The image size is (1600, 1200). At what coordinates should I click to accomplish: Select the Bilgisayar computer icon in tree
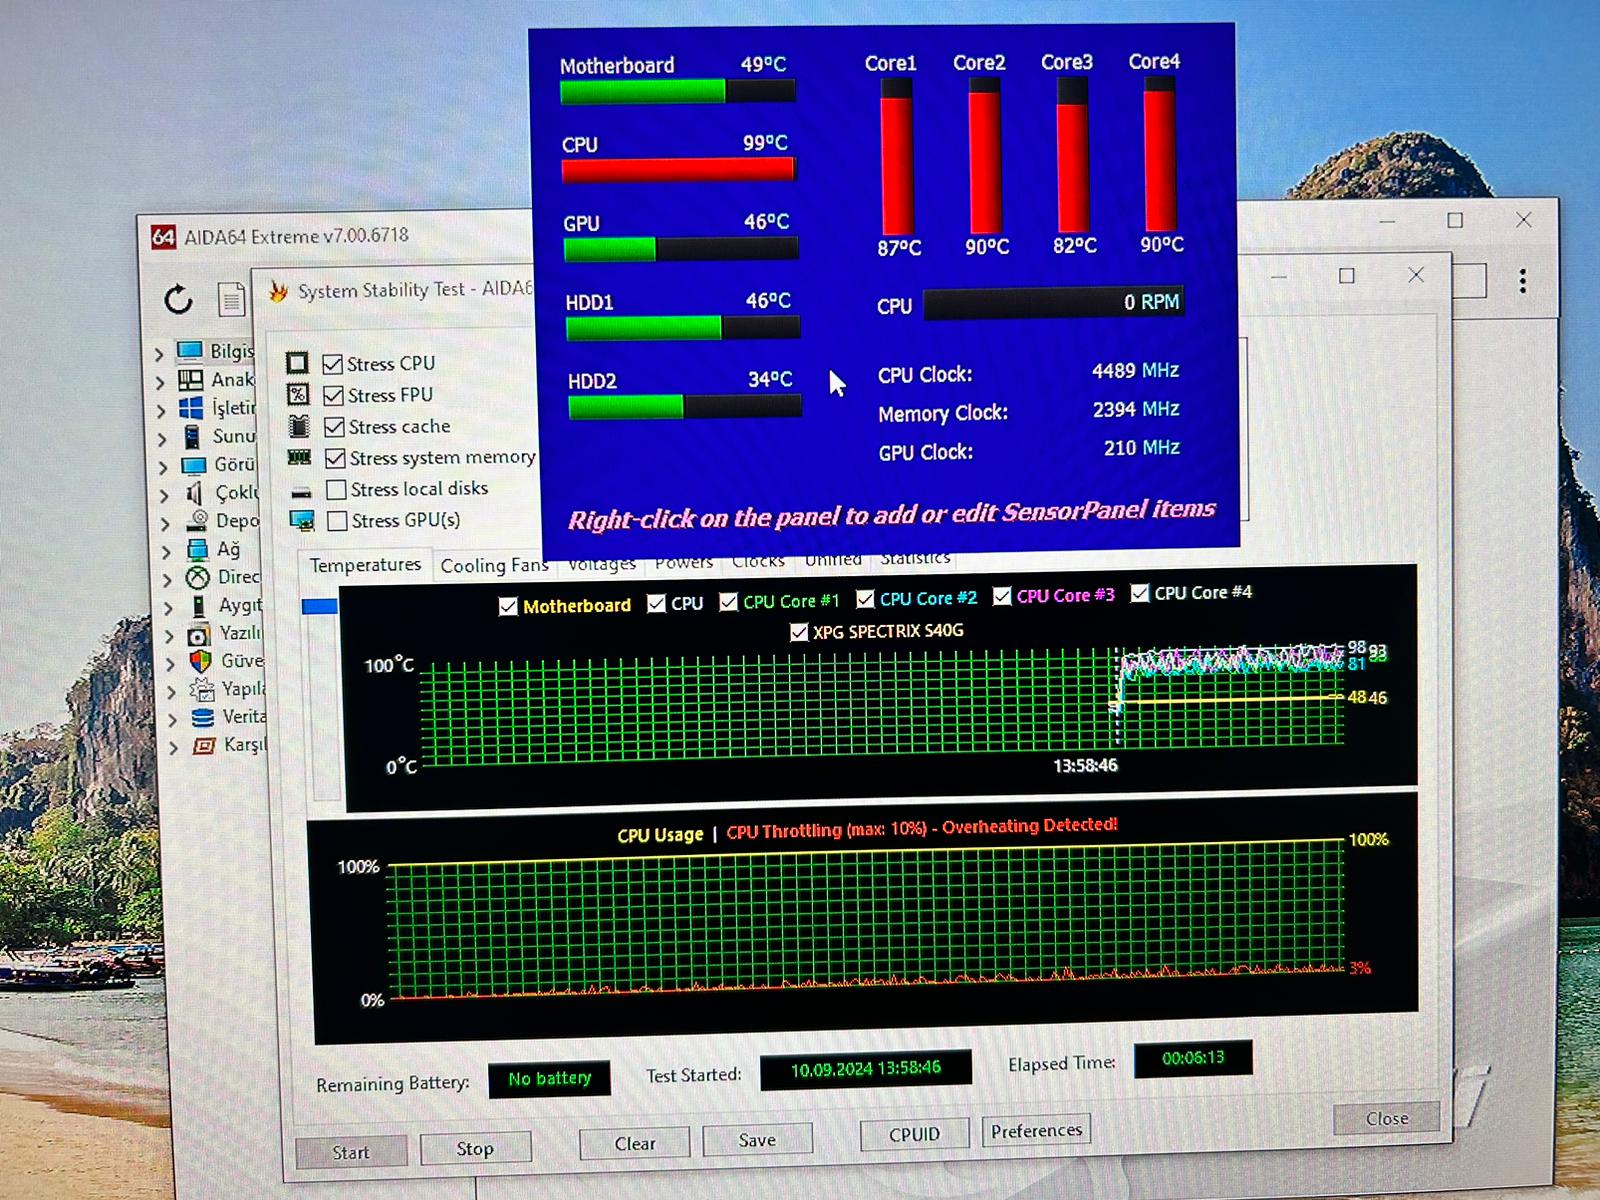[190, 351]
